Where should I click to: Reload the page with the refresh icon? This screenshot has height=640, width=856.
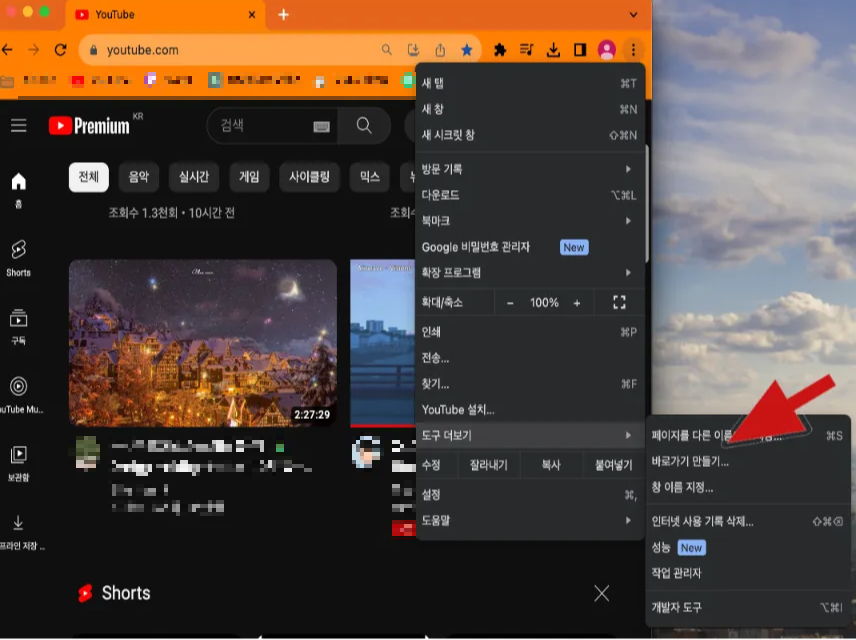coord(61,50)
